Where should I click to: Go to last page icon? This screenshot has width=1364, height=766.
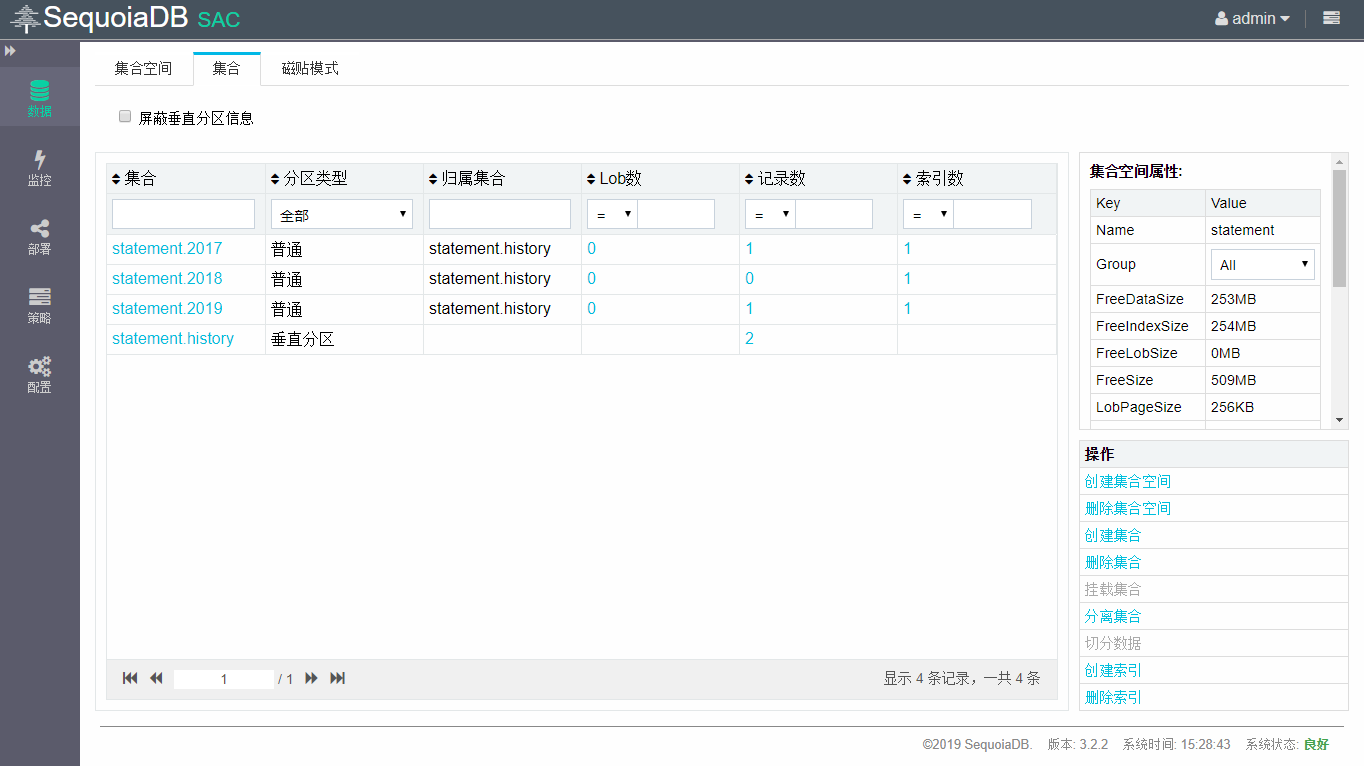[338, 678]
